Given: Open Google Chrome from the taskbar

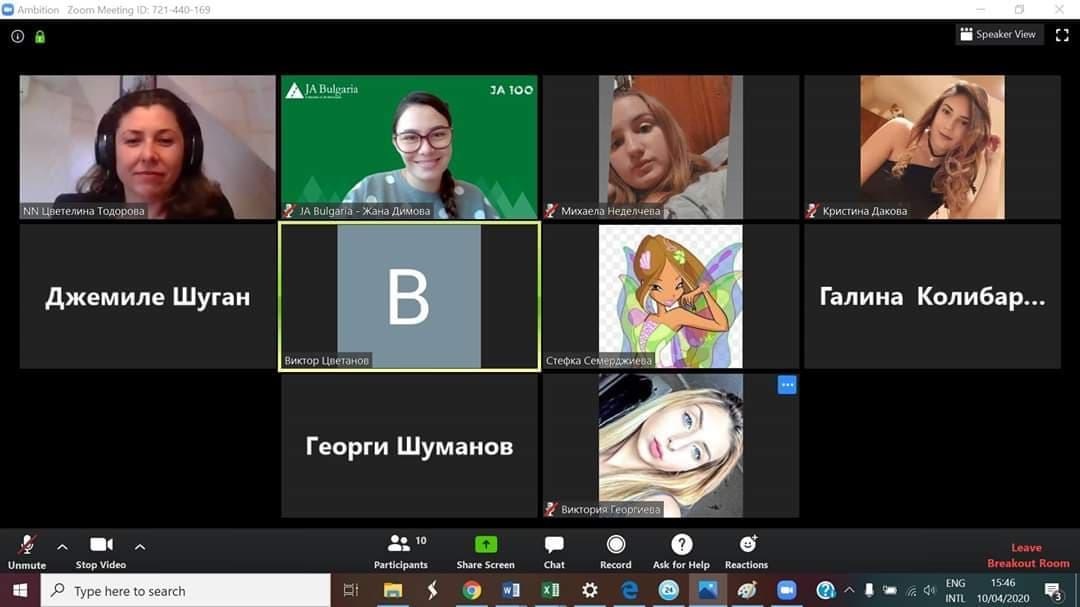Looking at the screenshot, I should (x=471, y=591).
